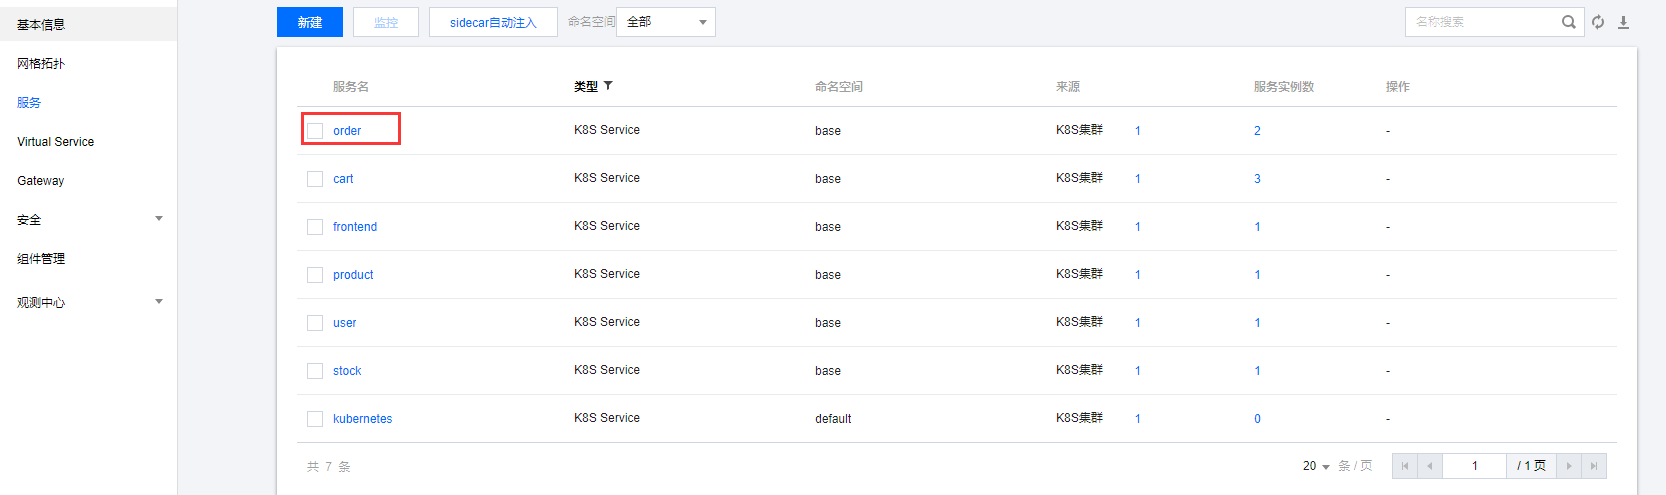This screenshot has height=495, width=1666.
Task: Tick the checkbox for order service
Action: click(315, 131)
